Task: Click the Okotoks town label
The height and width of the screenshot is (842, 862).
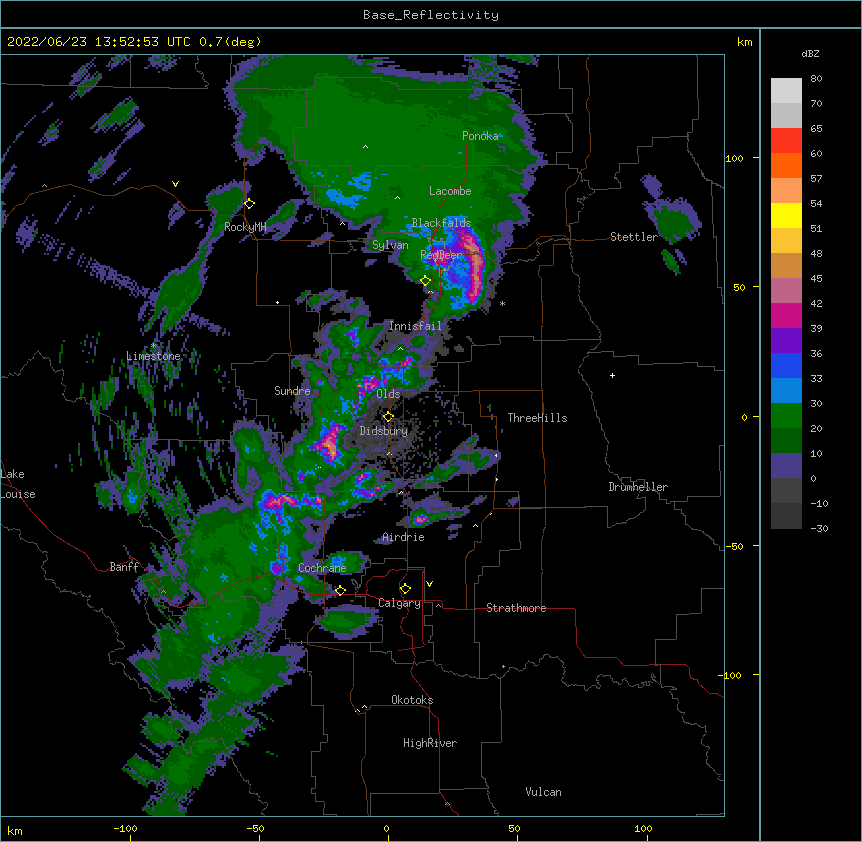Action: pos(412,700)
